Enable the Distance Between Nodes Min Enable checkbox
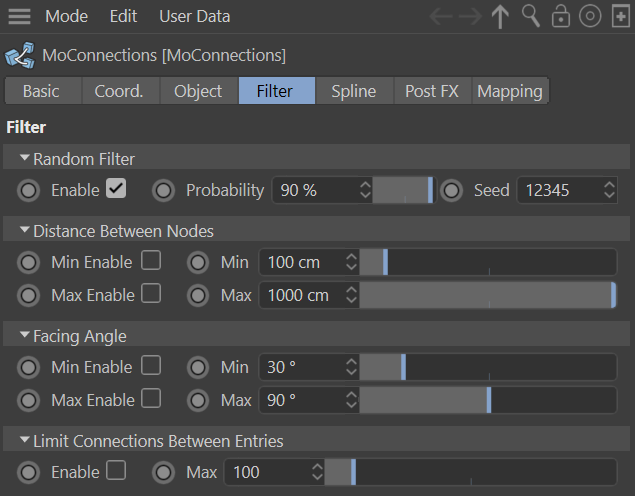The image size is (635, 496). [150, 261]
